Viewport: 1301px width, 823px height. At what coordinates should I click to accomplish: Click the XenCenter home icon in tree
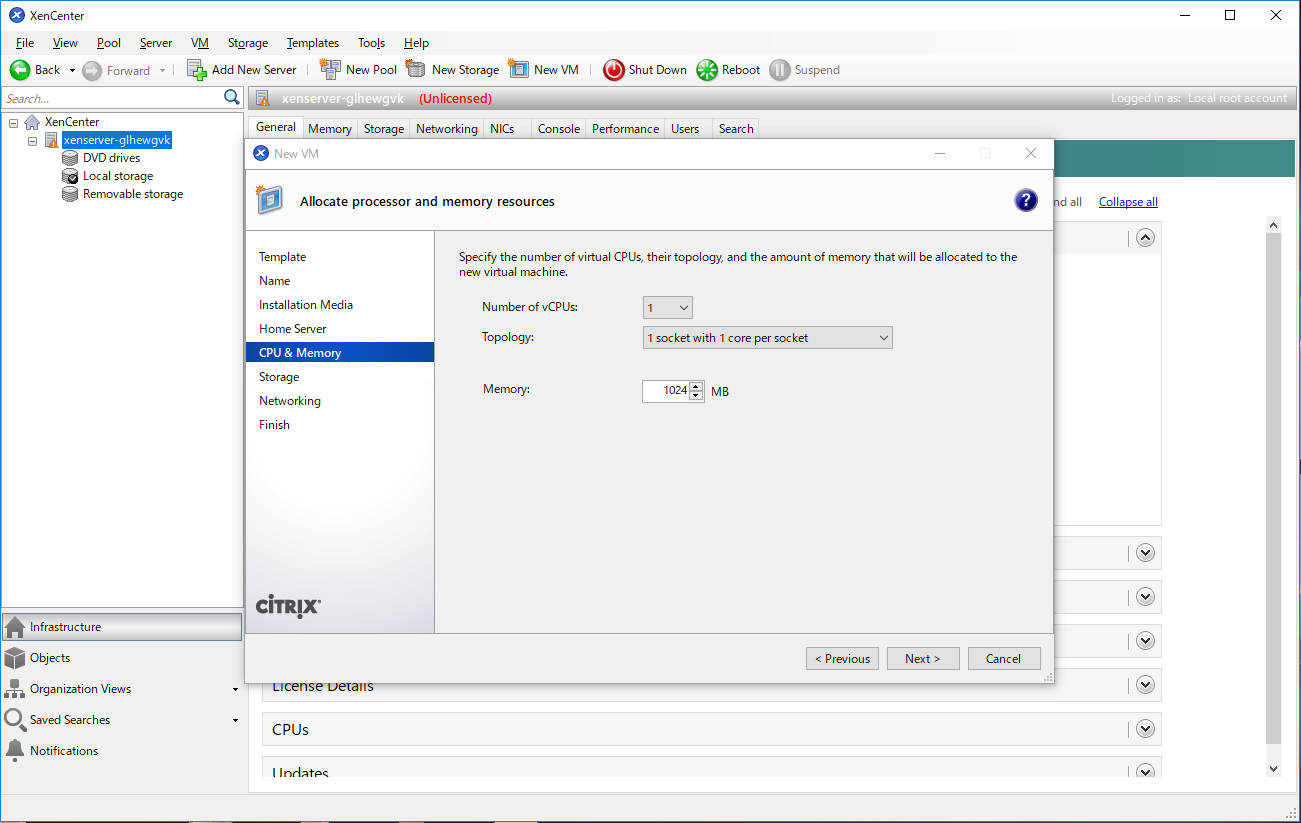pos(33,122)
